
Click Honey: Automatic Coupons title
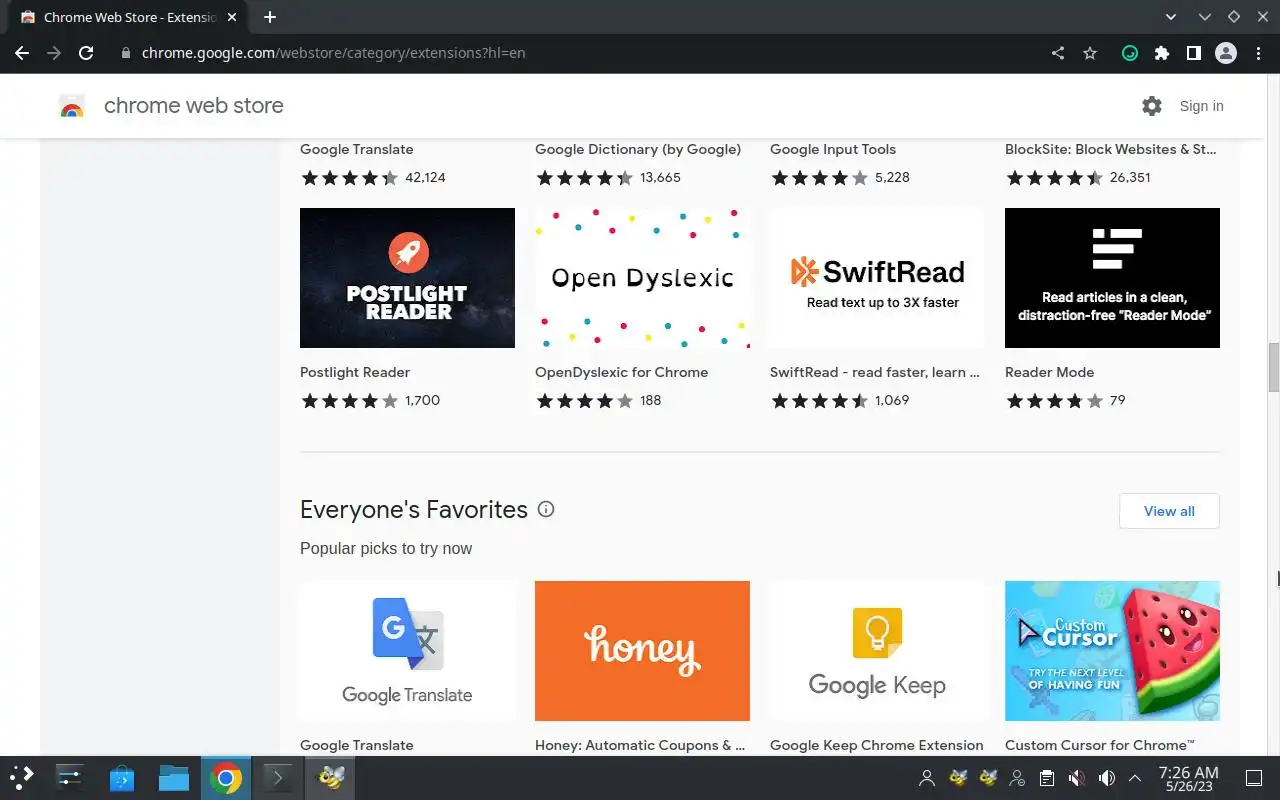click(x=640, y=745)
